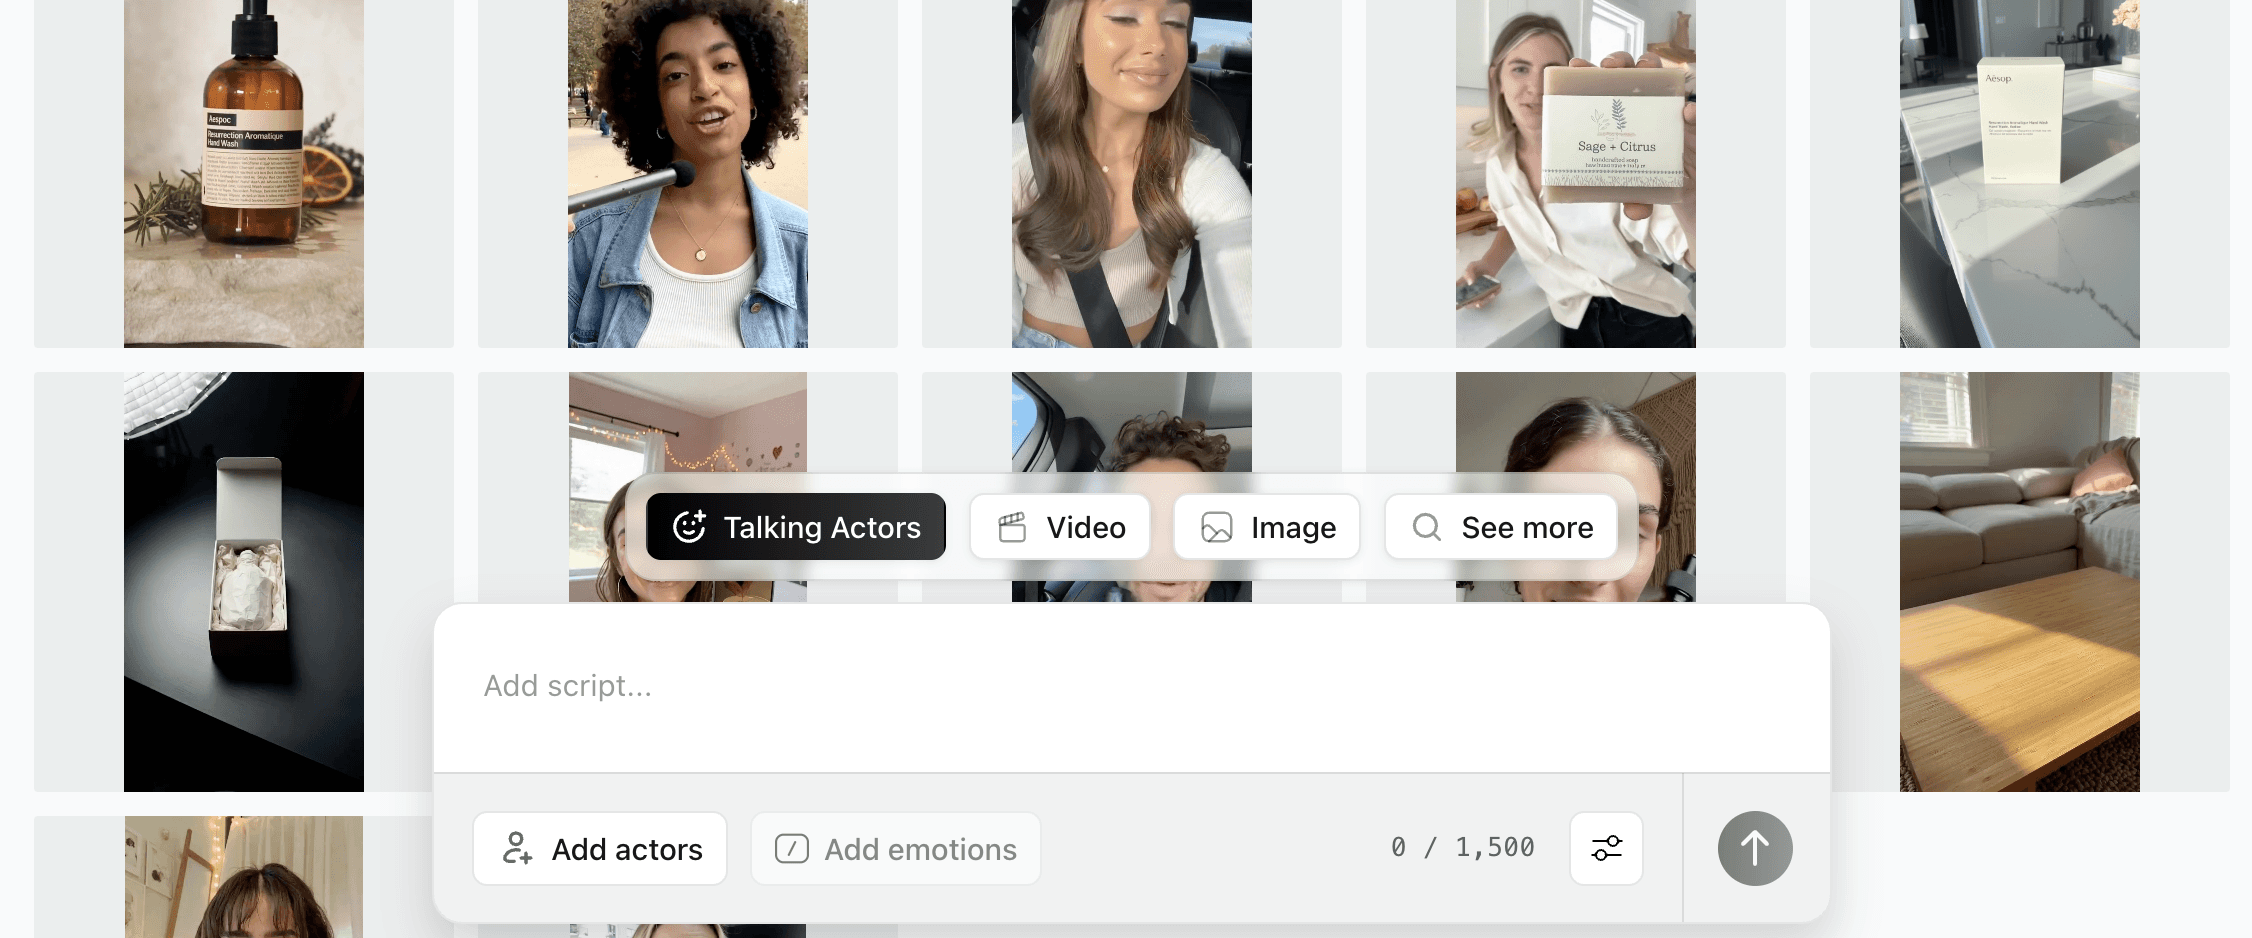This screenshot has height=938, width=2252.
Task: Open the See more search option
Action: point(1501,527)
